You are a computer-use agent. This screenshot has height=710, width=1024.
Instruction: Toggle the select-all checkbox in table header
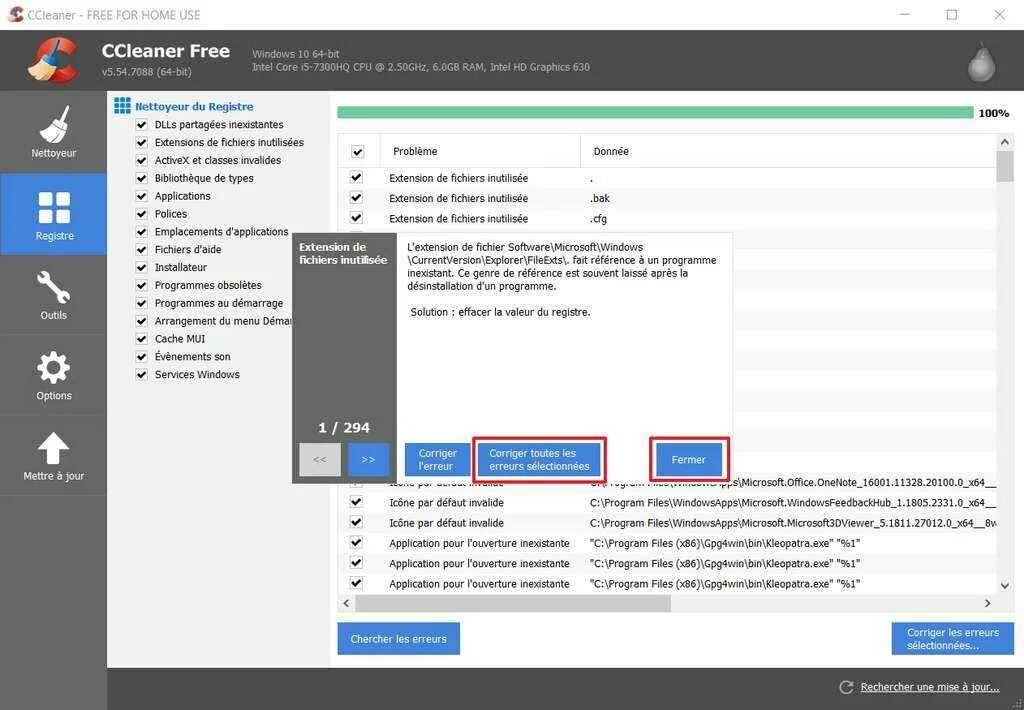[x=357, y=152]
